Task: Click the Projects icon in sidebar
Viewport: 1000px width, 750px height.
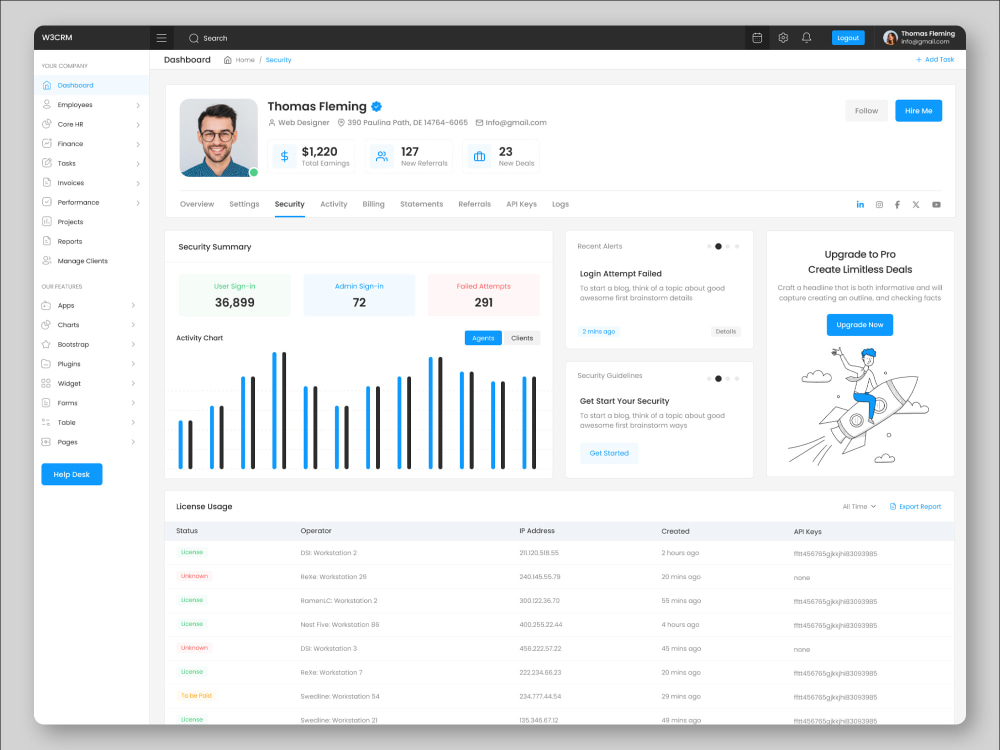Action: 47,222
